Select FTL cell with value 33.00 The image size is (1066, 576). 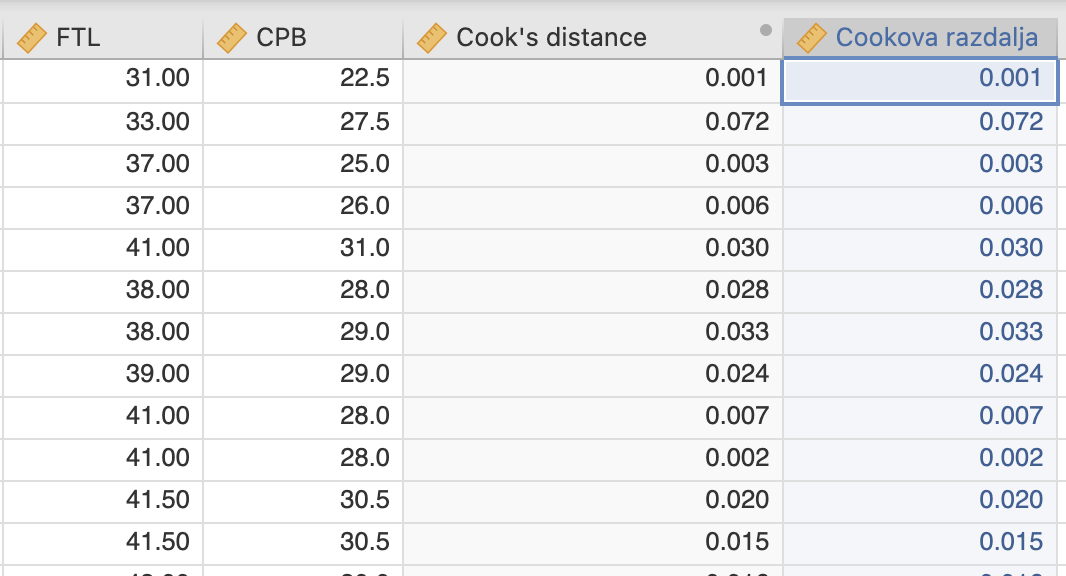tap(103, 124)
